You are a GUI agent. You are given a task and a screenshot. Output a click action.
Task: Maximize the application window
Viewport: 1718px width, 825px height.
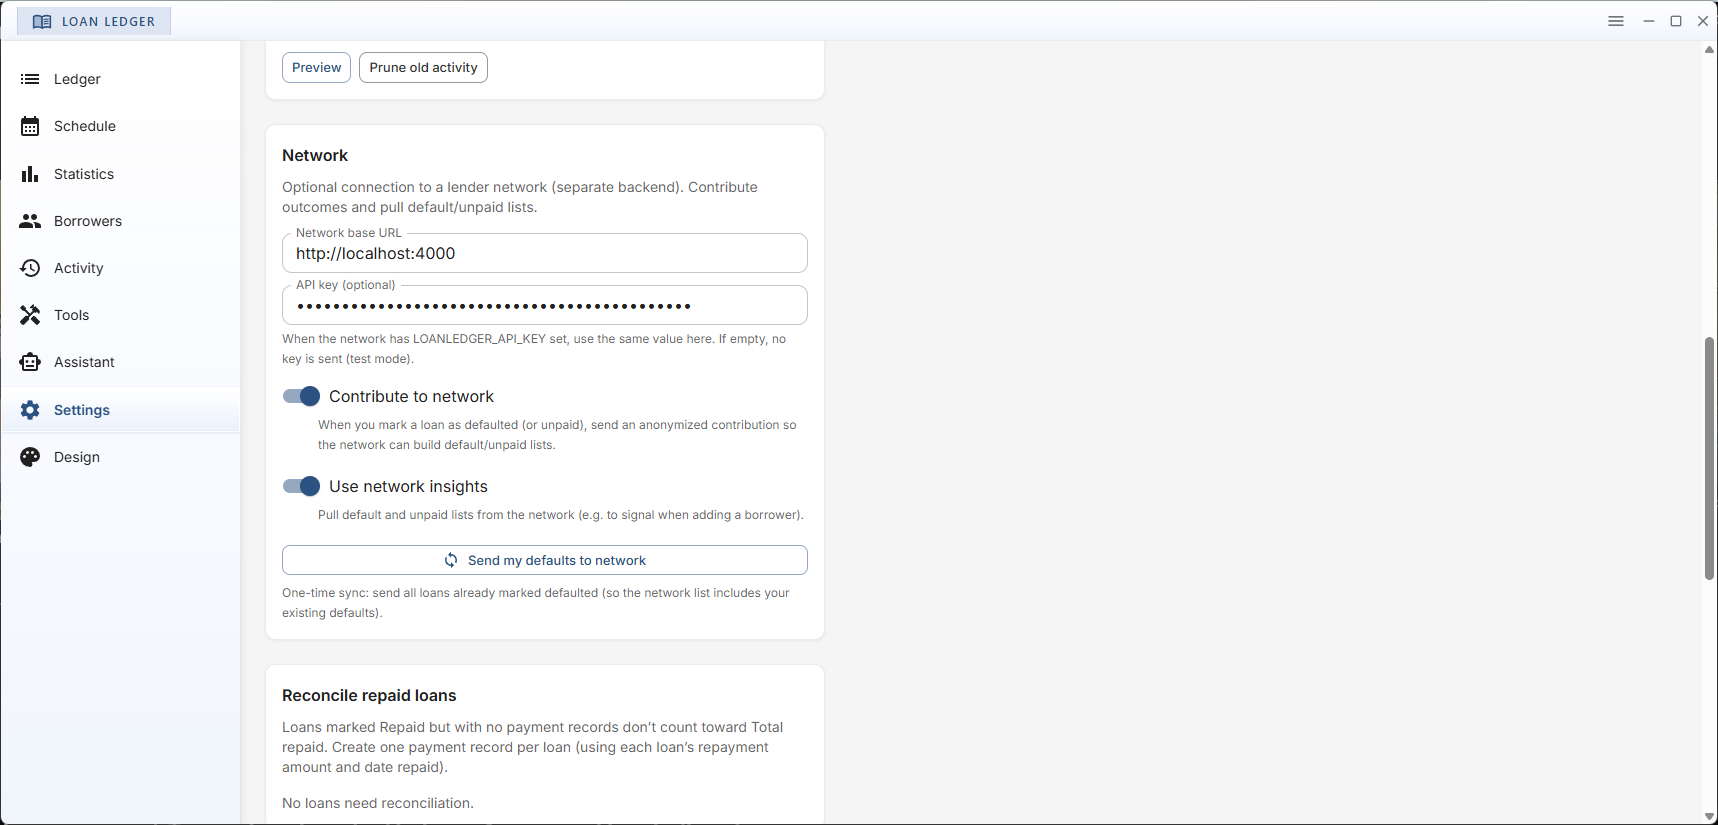[1676, 21]
